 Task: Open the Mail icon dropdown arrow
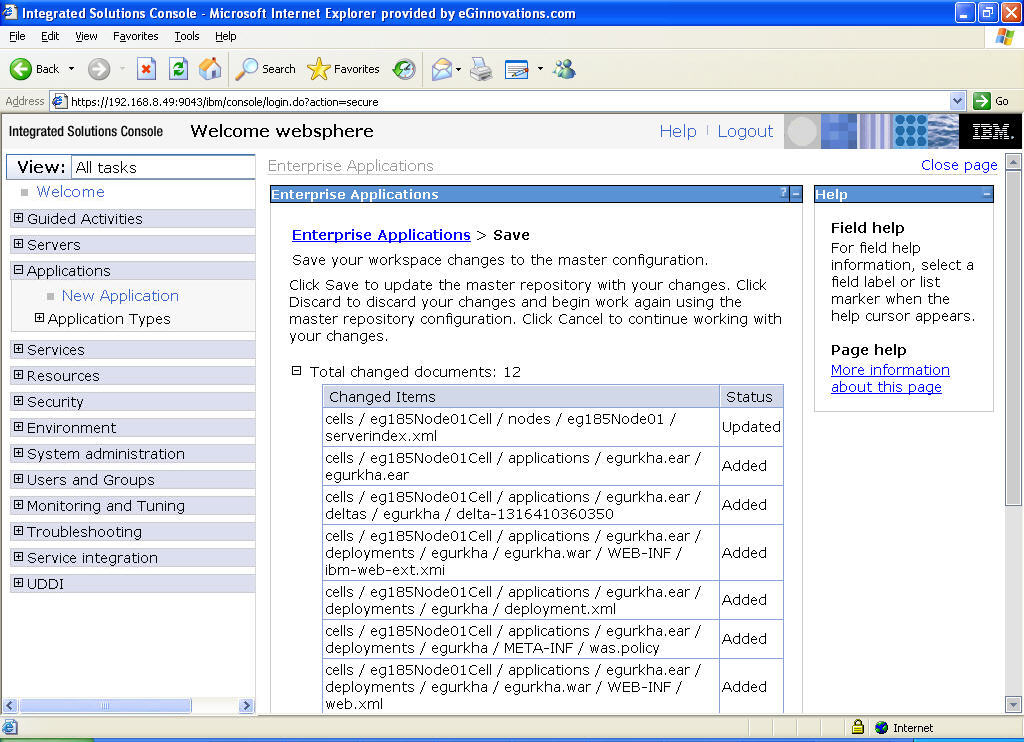458,69
